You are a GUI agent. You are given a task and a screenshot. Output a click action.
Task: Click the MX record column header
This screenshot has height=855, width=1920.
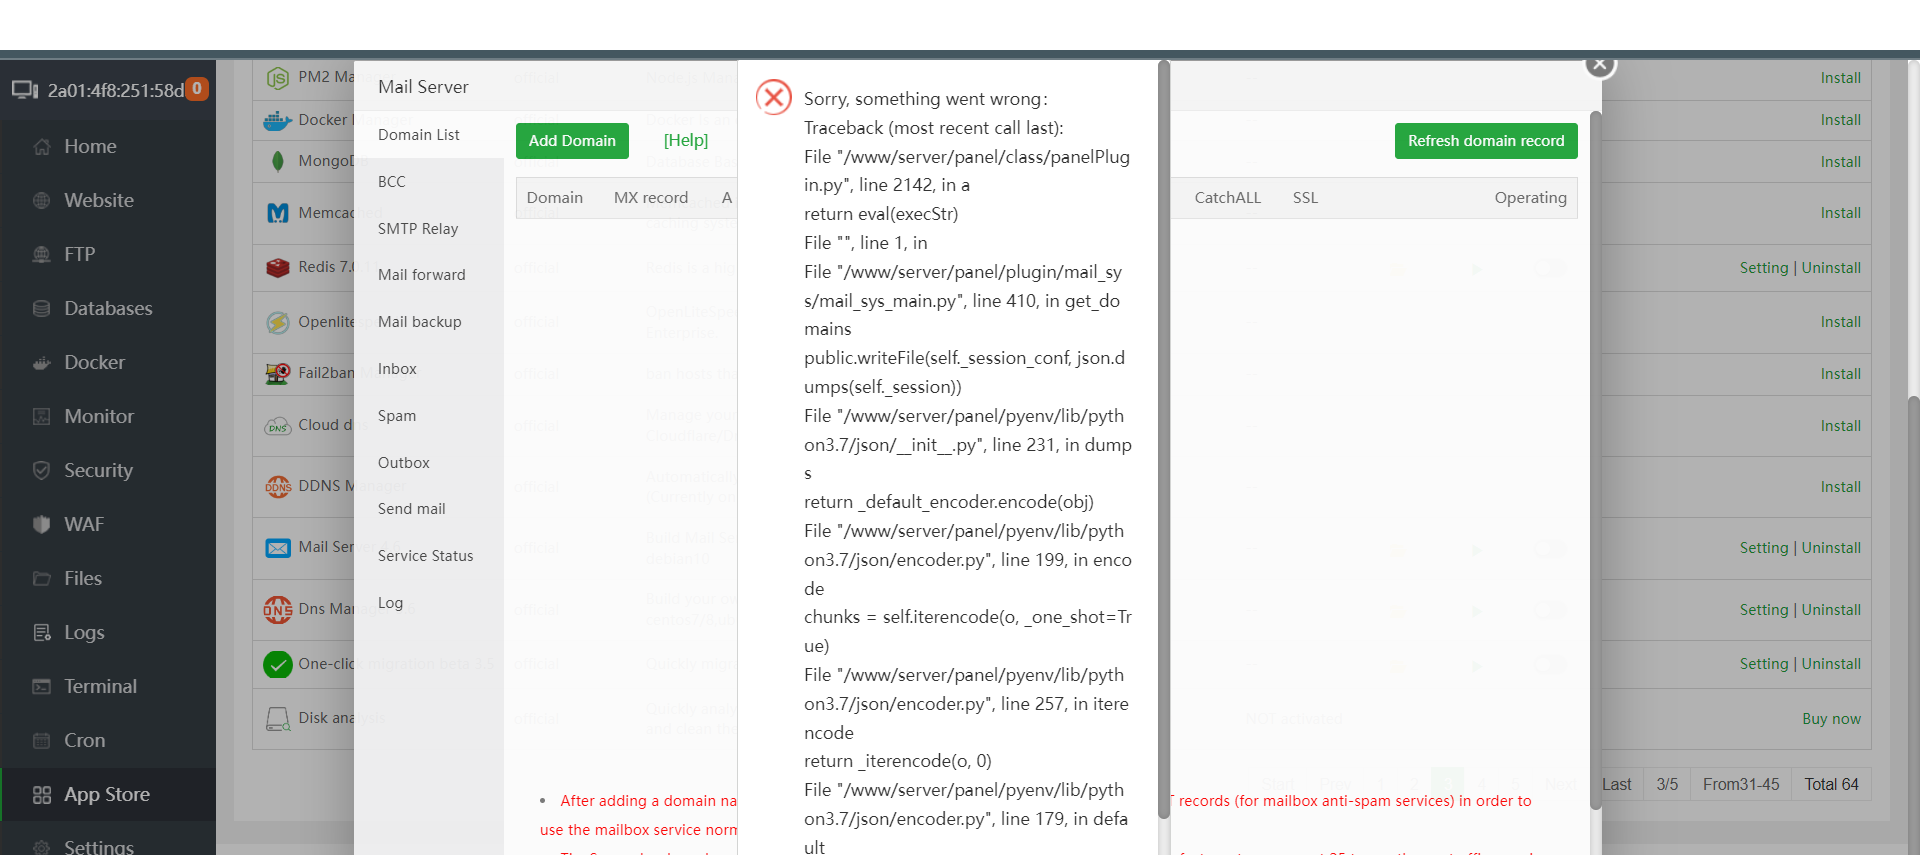[x=651, y=198]
